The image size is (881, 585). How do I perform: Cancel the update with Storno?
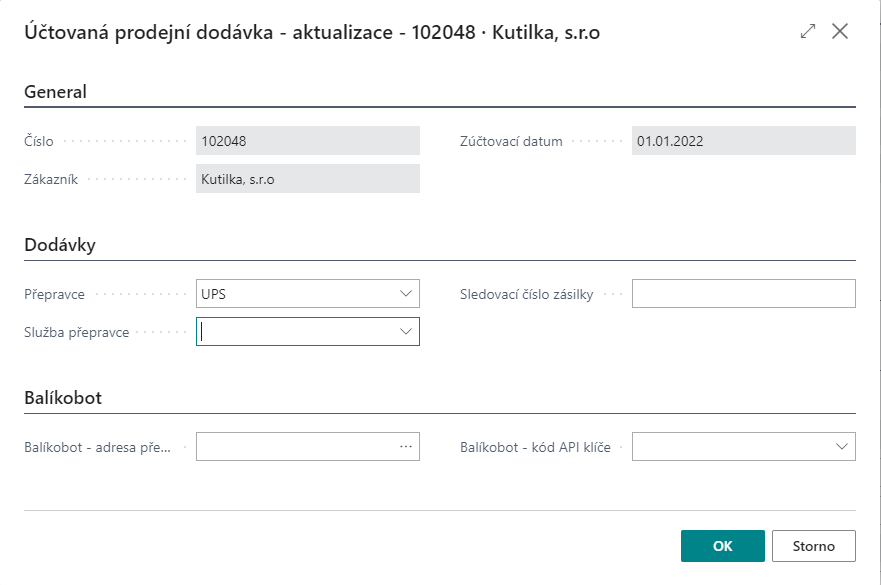pos(812,546)
